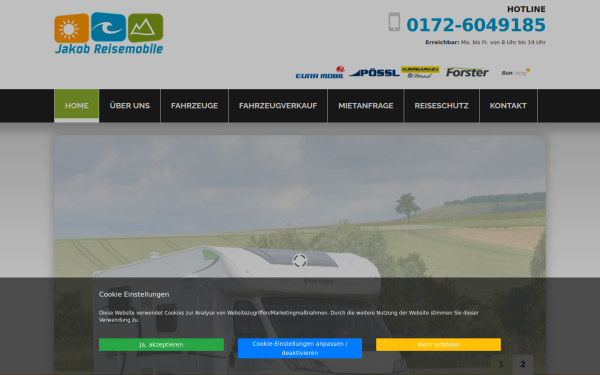
Task: Switch to slide 1 of slider
Action: pyautogui.click(x=501, y=364)
